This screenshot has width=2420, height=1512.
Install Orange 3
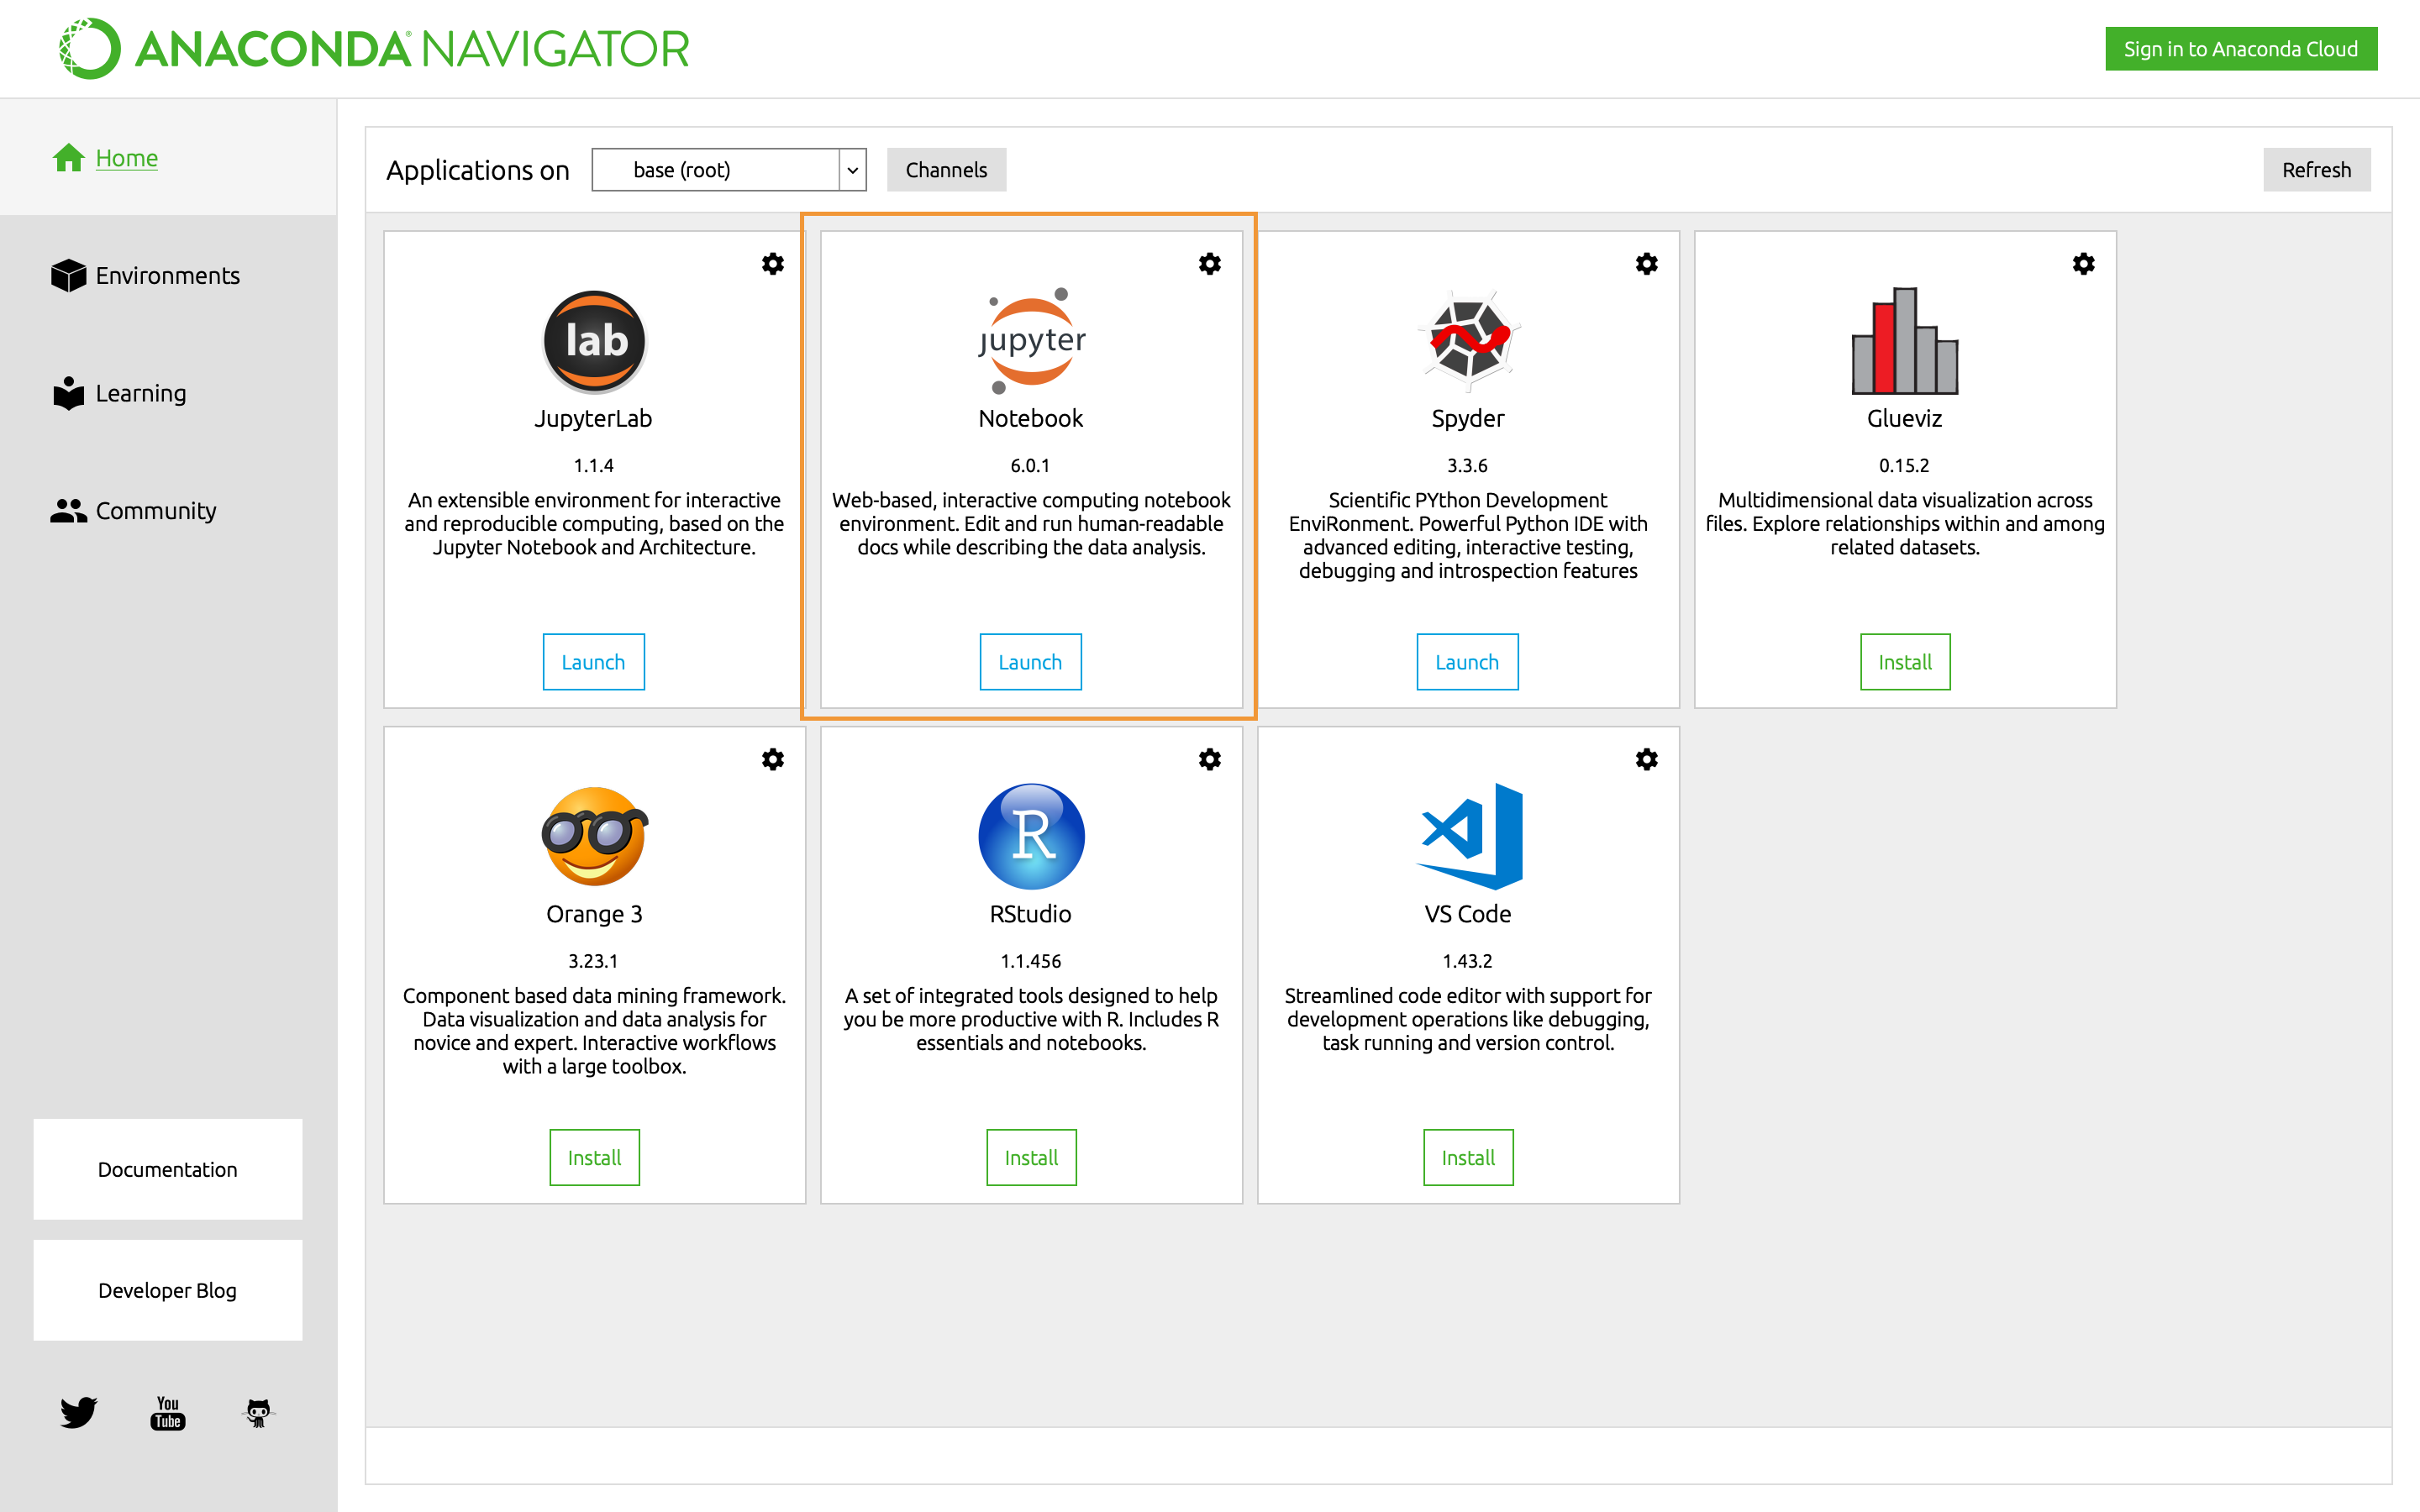coord(594,1157)
